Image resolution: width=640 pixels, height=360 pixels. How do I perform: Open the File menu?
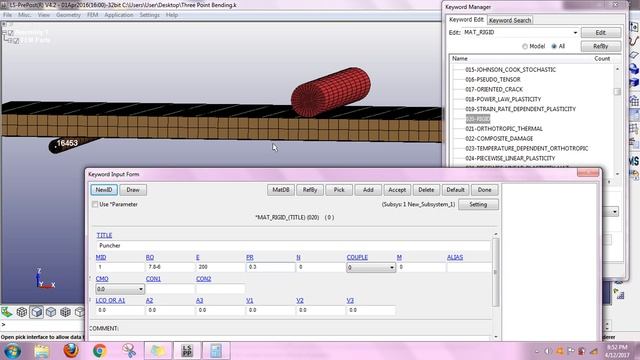7,15
